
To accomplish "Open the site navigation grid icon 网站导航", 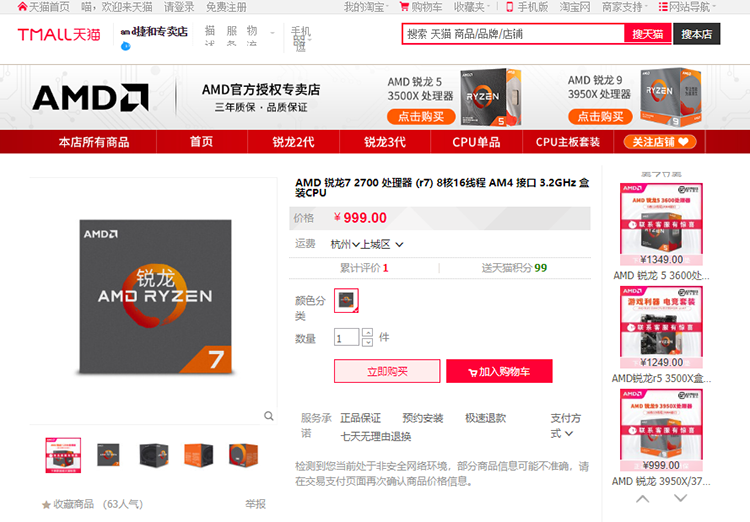I will (663, 7).
